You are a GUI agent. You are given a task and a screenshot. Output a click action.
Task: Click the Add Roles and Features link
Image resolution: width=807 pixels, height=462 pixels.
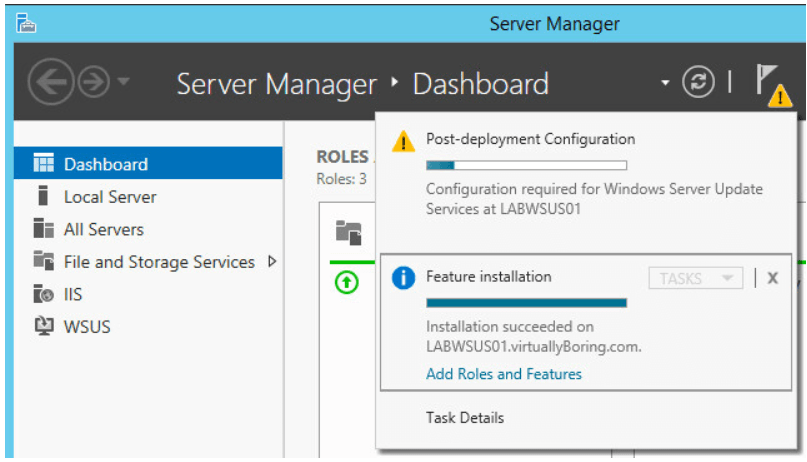pyautogui.click(x=503, y=374)
